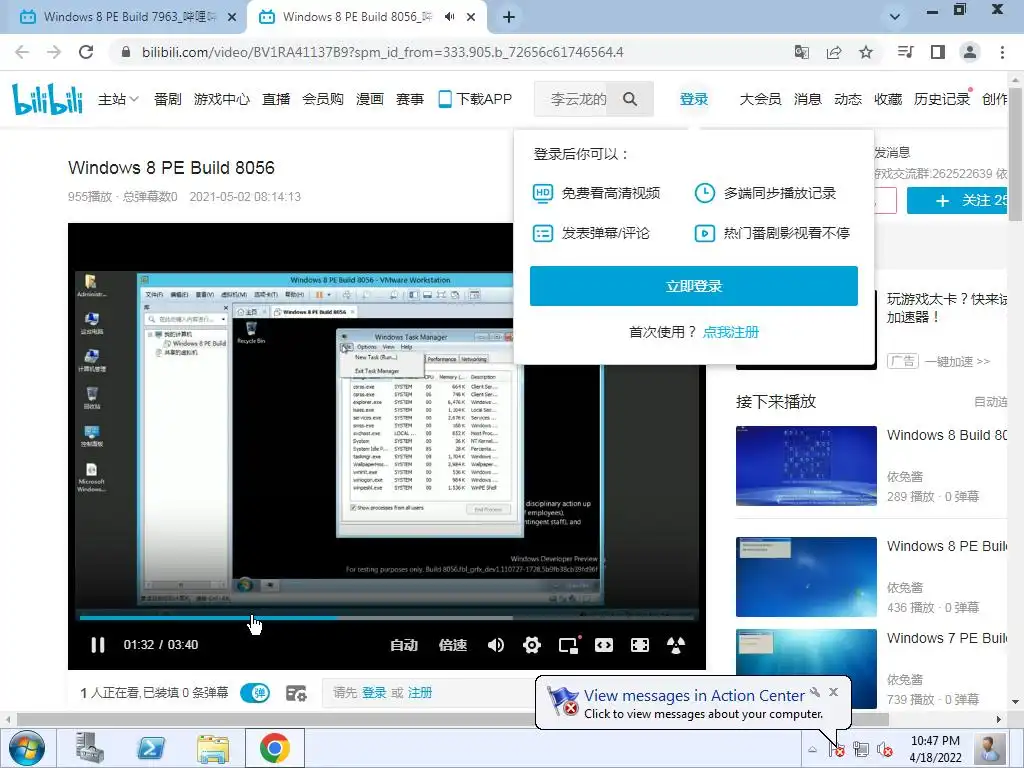Image resolution: width=1024 pixels, height=768 pixels.
Task: Click the 点我注册 link
Action: 731,332
